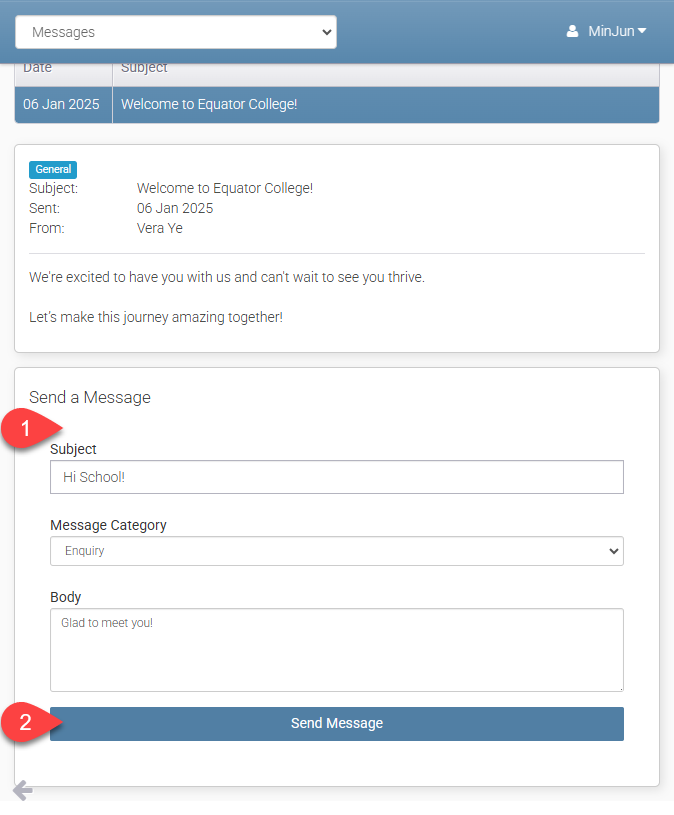Screen dimensions: 674x815
Task: Click into the Body text area
Action: pyautogui.click(x=336, y=650)
